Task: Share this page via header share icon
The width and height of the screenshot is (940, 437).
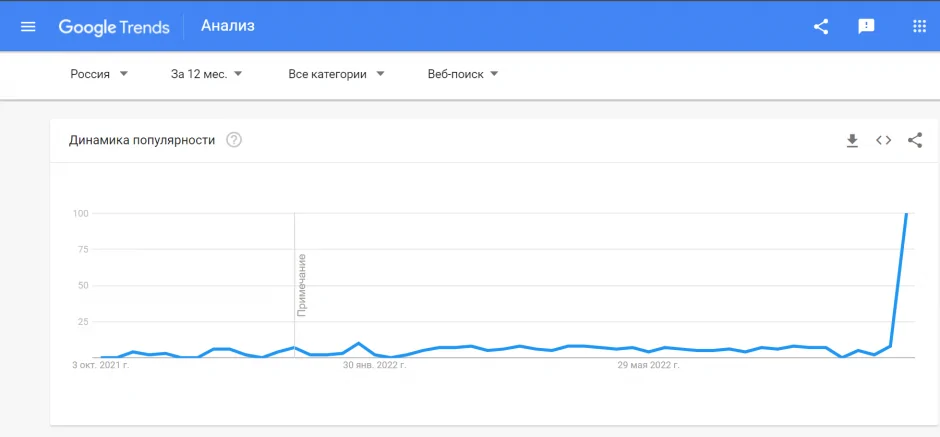Action: tap(821, 27)
